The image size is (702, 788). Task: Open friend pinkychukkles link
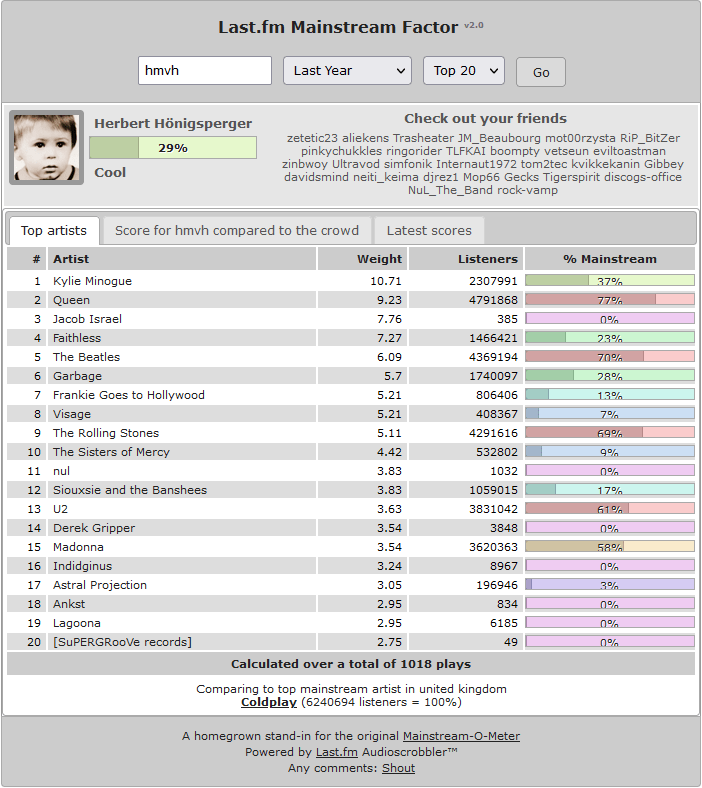tap(341, 151)
